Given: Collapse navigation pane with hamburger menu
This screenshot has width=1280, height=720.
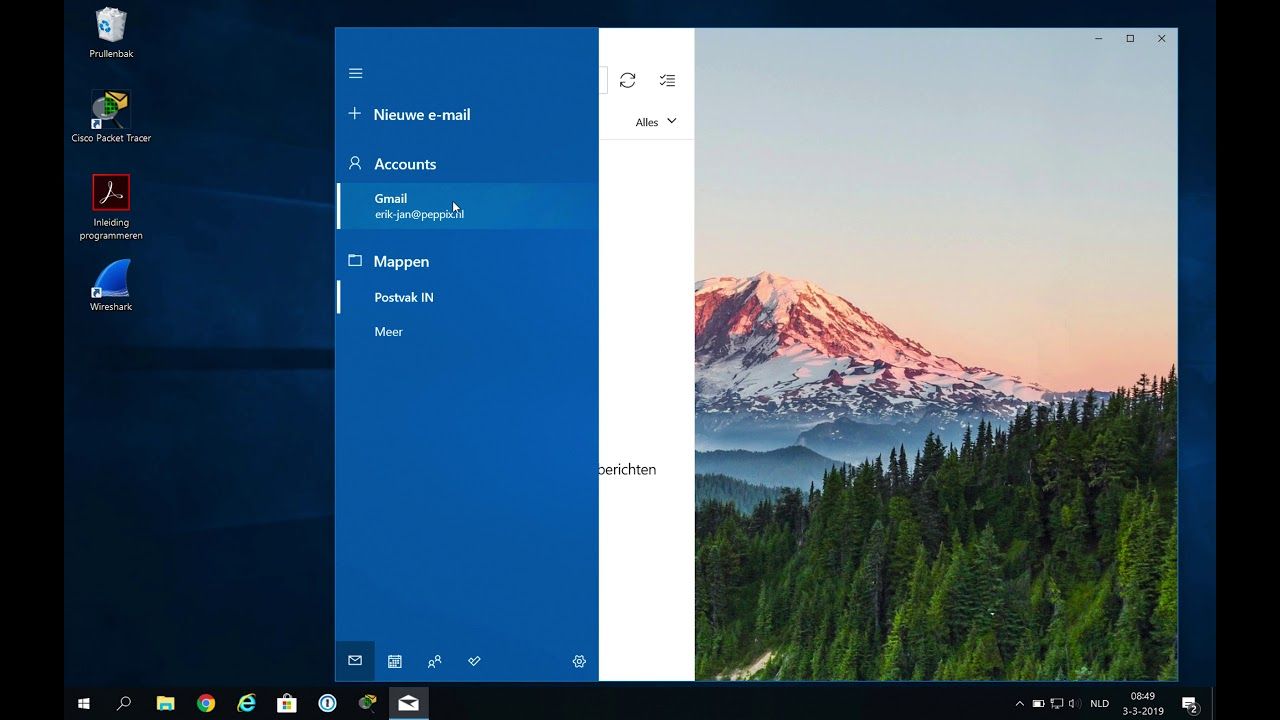Looking at the screenshot, I should [355, 73].
